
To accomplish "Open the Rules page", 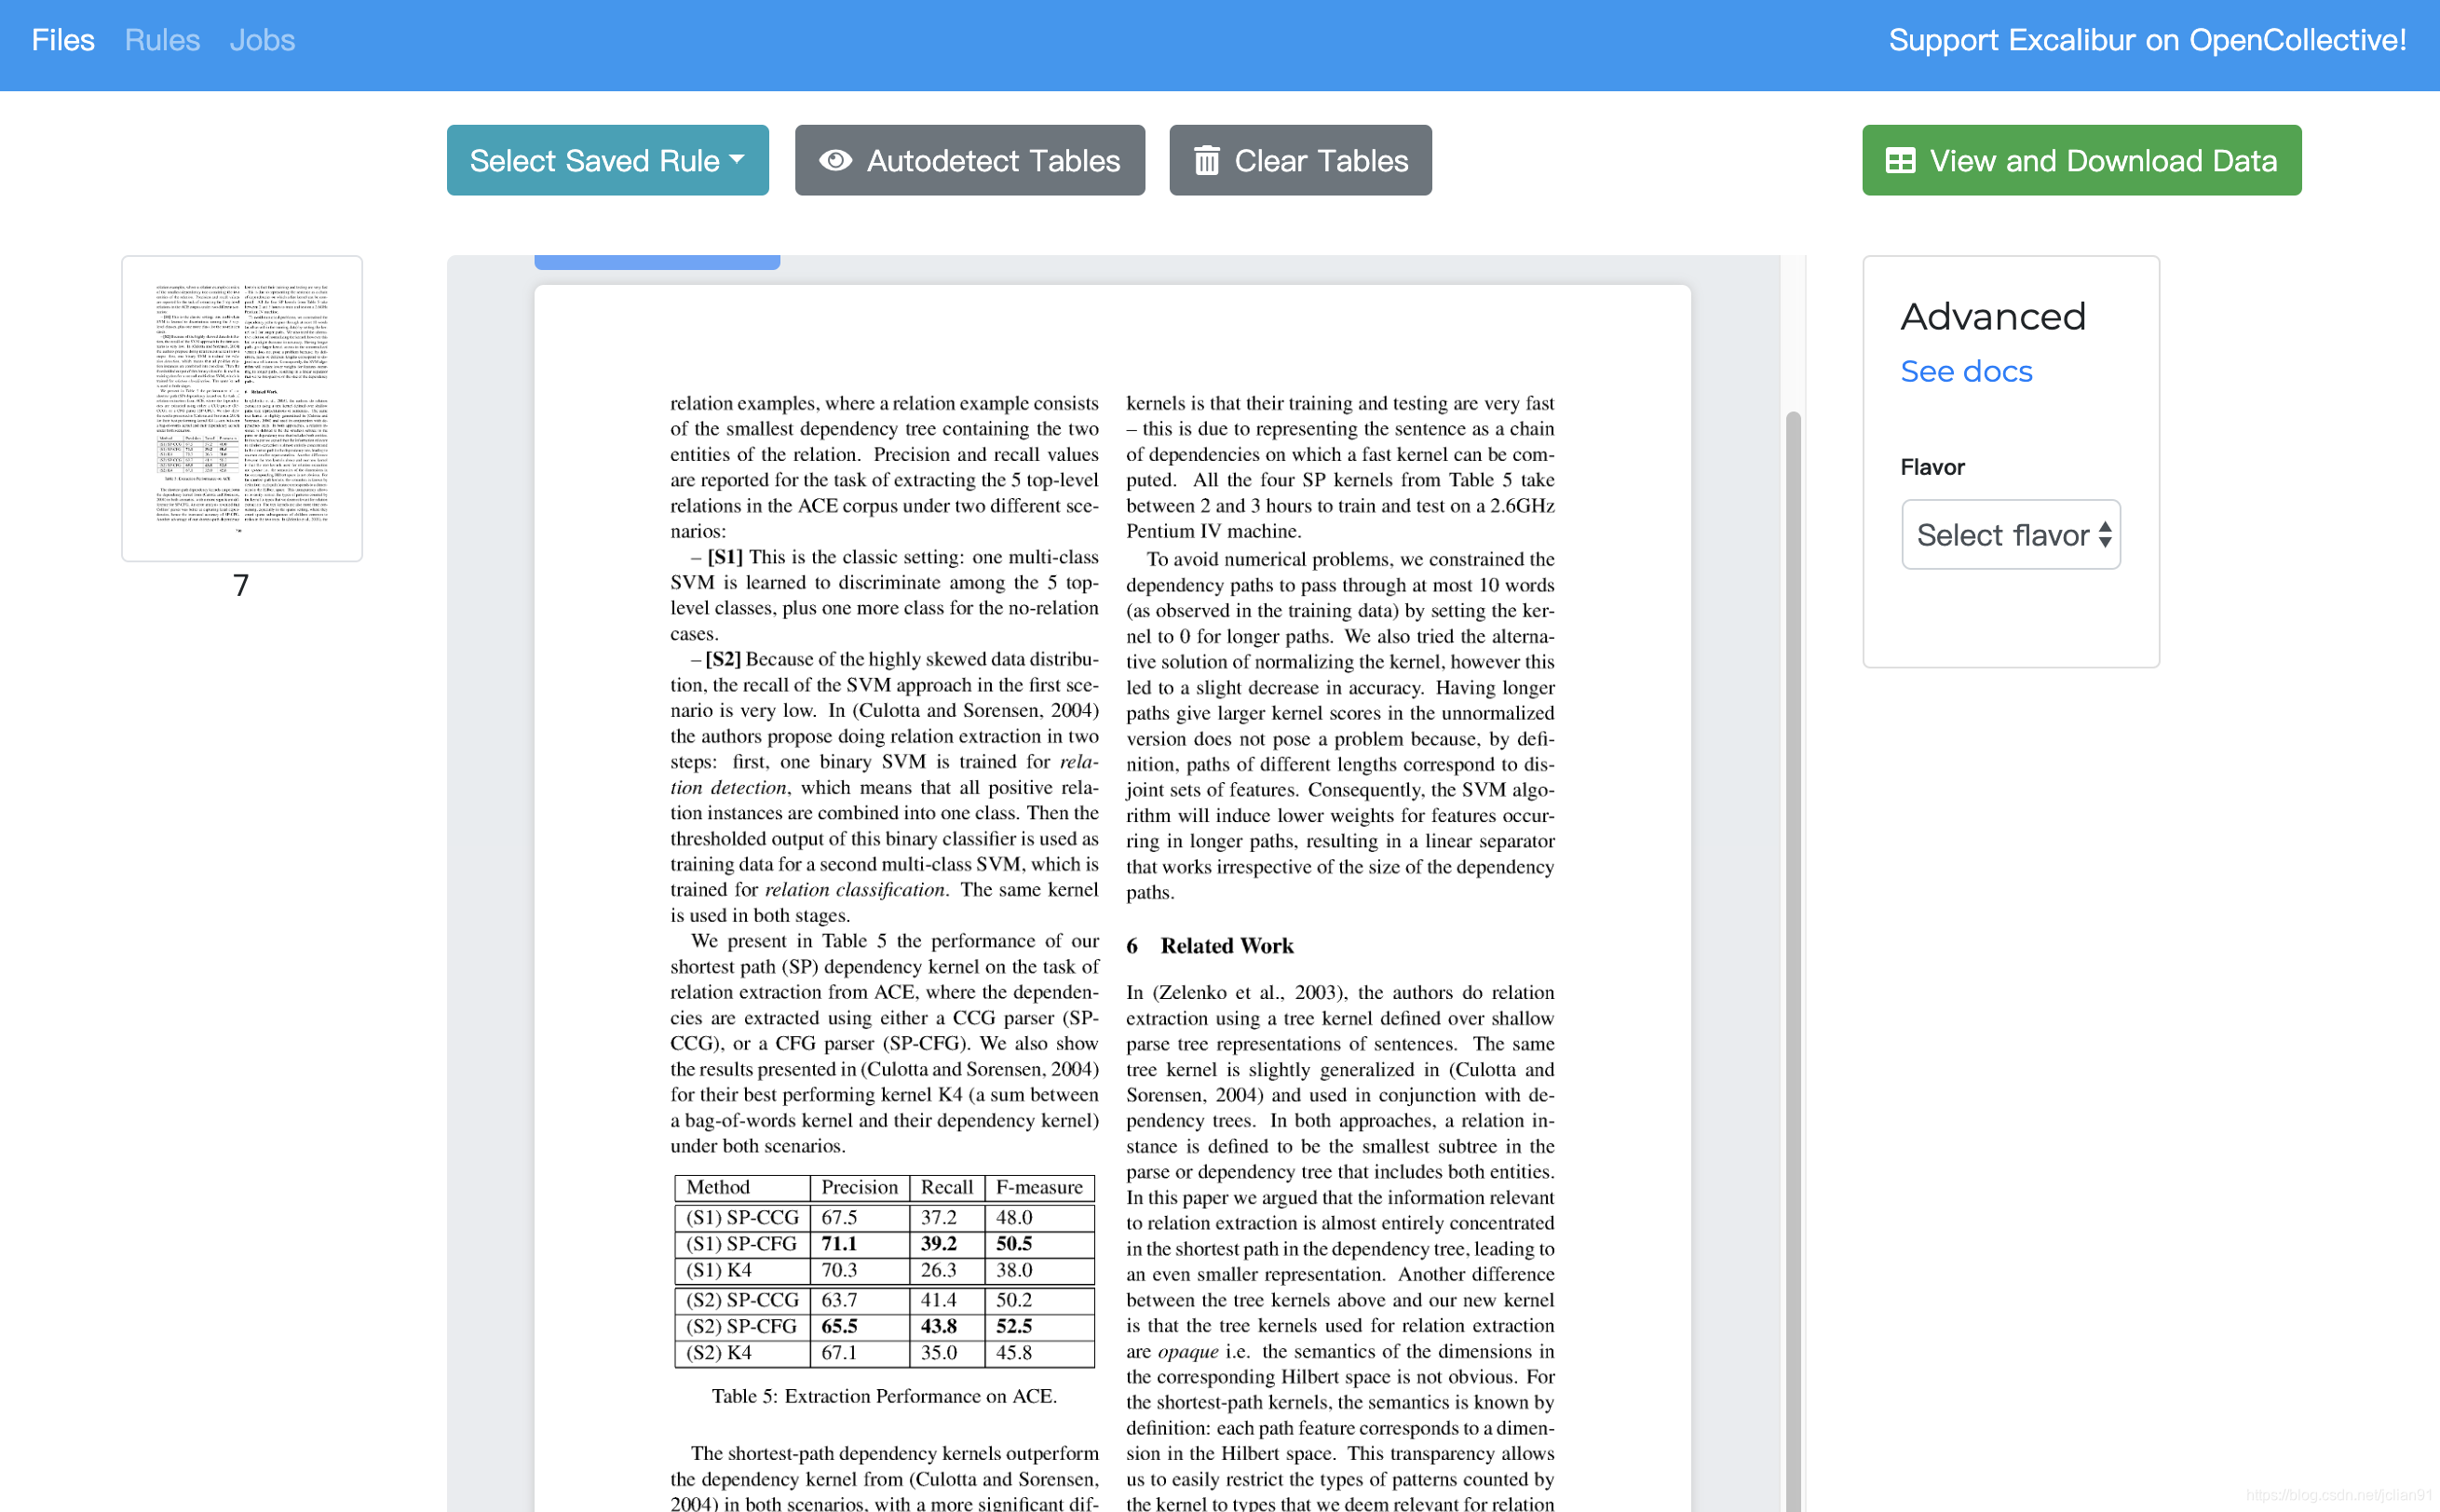I will coord(162,40).
